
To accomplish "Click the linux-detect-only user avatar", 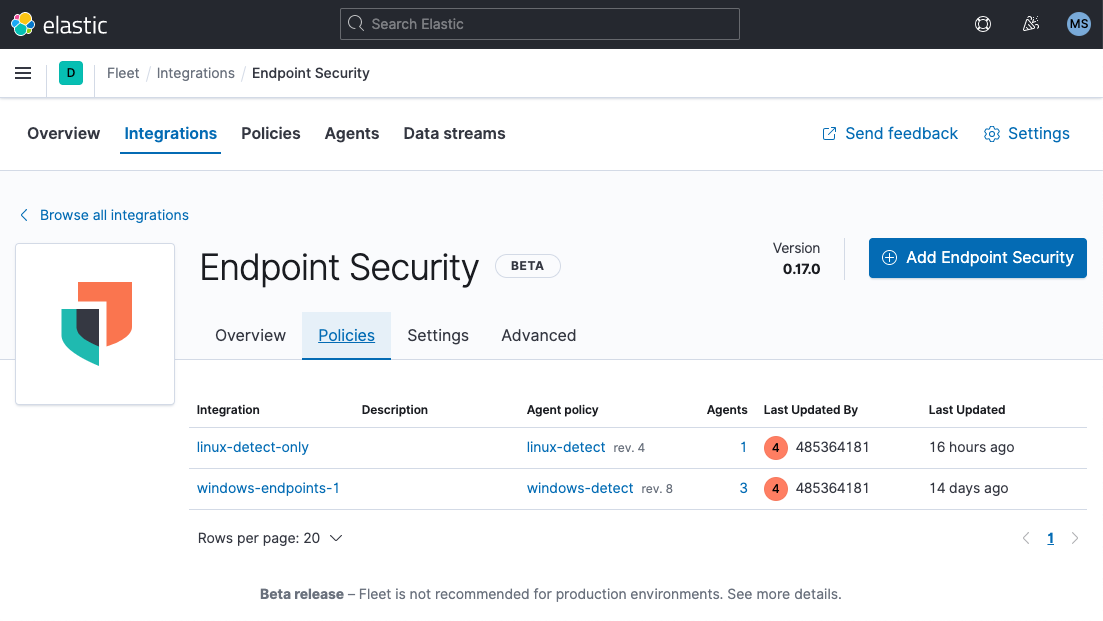I will tap(776, 447).
